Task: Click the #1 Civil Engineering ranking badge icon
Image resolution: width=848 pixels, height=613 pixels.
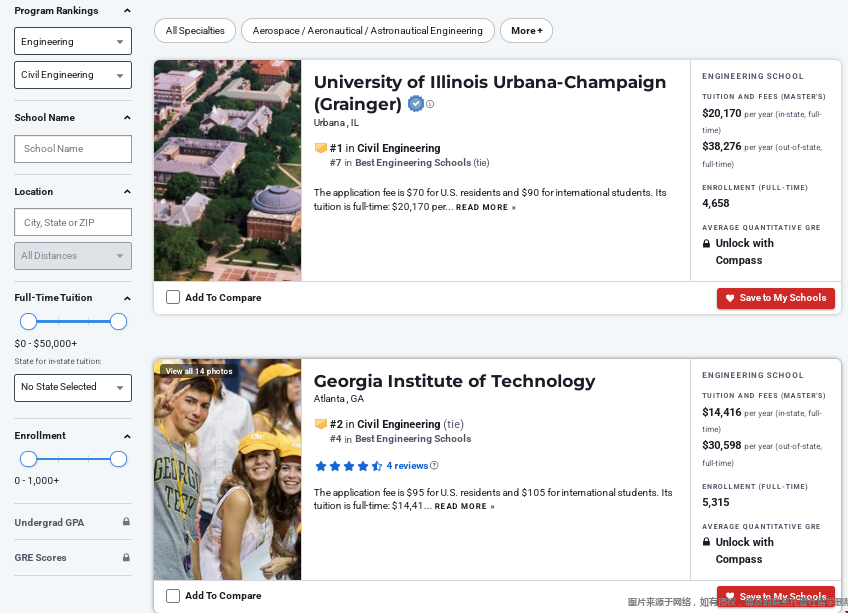Action: 321,148
